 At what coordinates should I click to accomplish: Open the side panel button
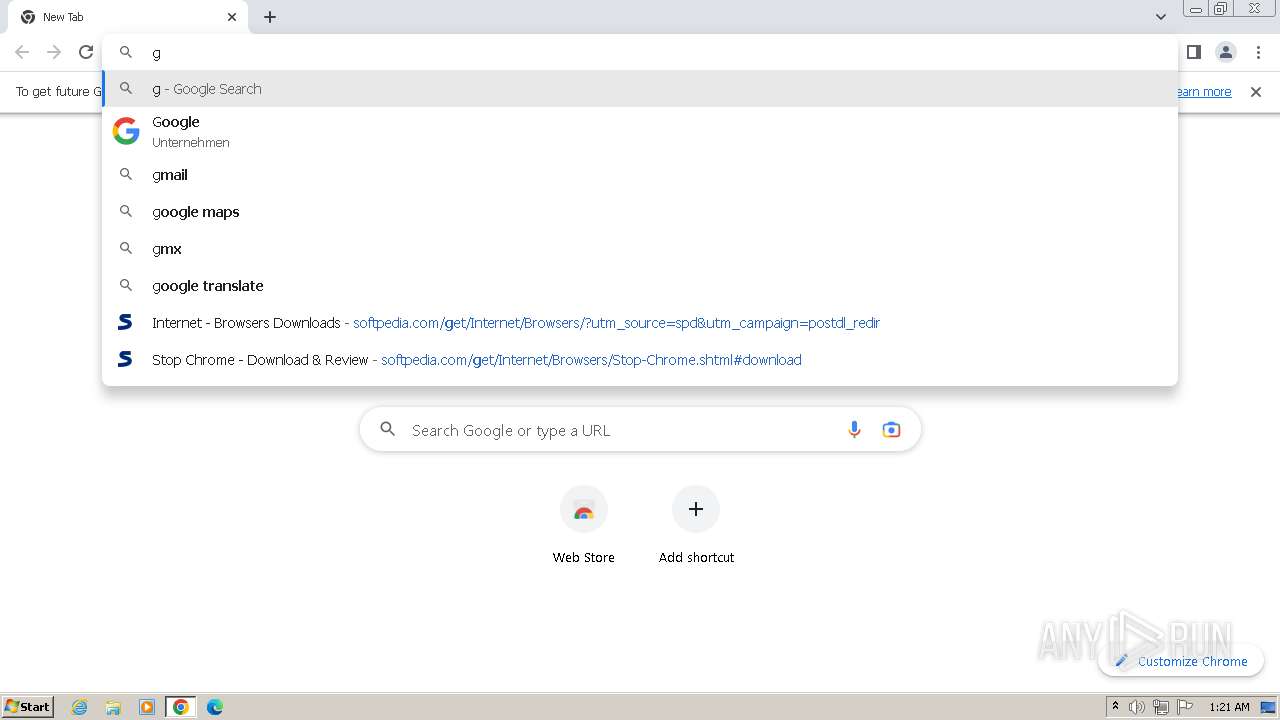tap(1193, 52)
